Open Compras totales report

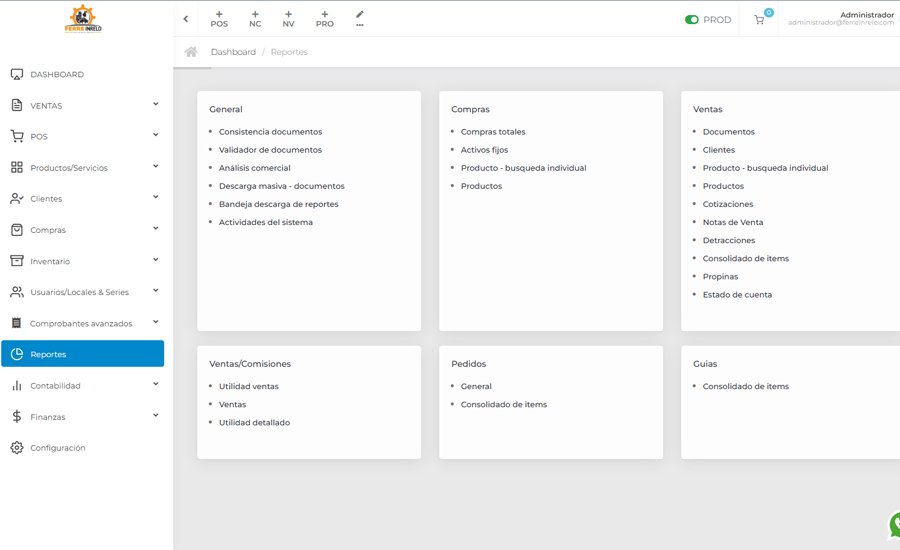(493, 131)
